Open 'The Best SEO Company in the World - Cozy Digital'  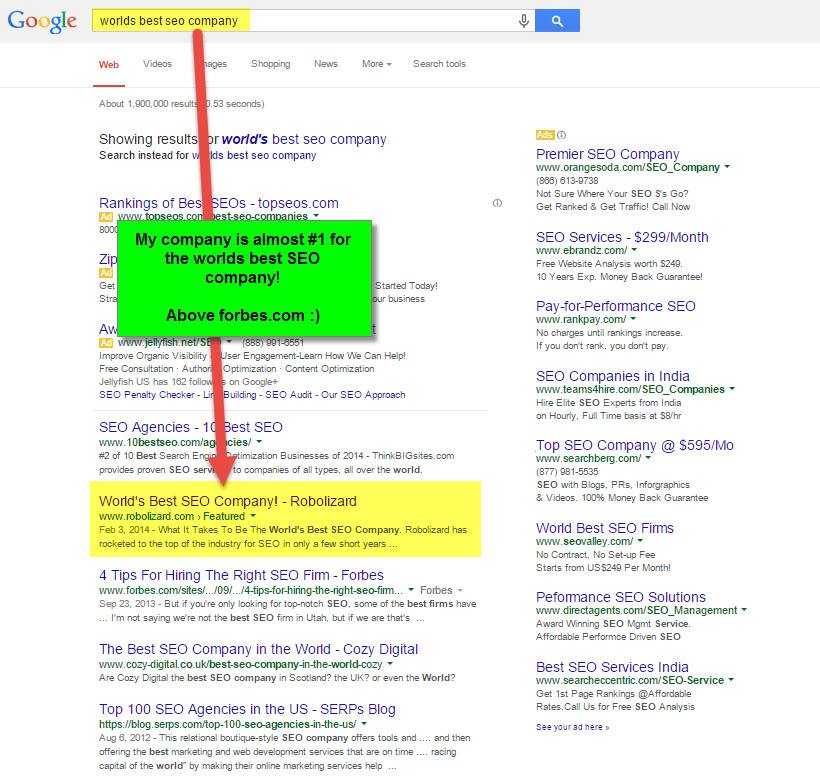[258, 649]
